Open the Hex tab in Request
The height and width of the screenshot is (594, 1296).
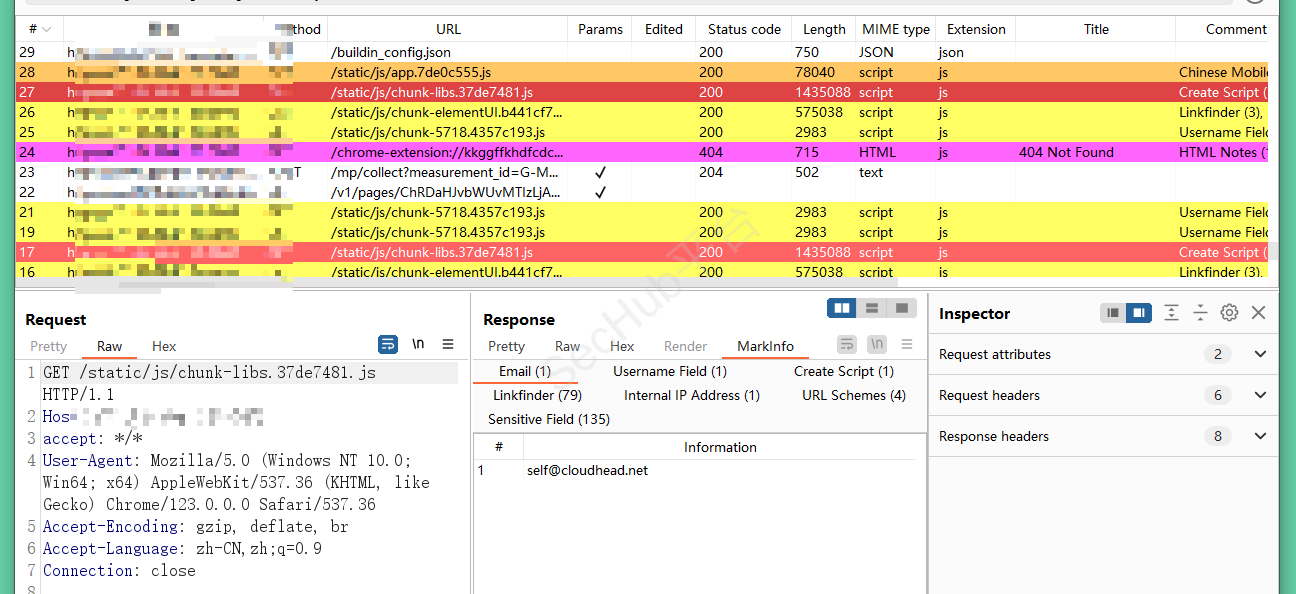point(164,346)
